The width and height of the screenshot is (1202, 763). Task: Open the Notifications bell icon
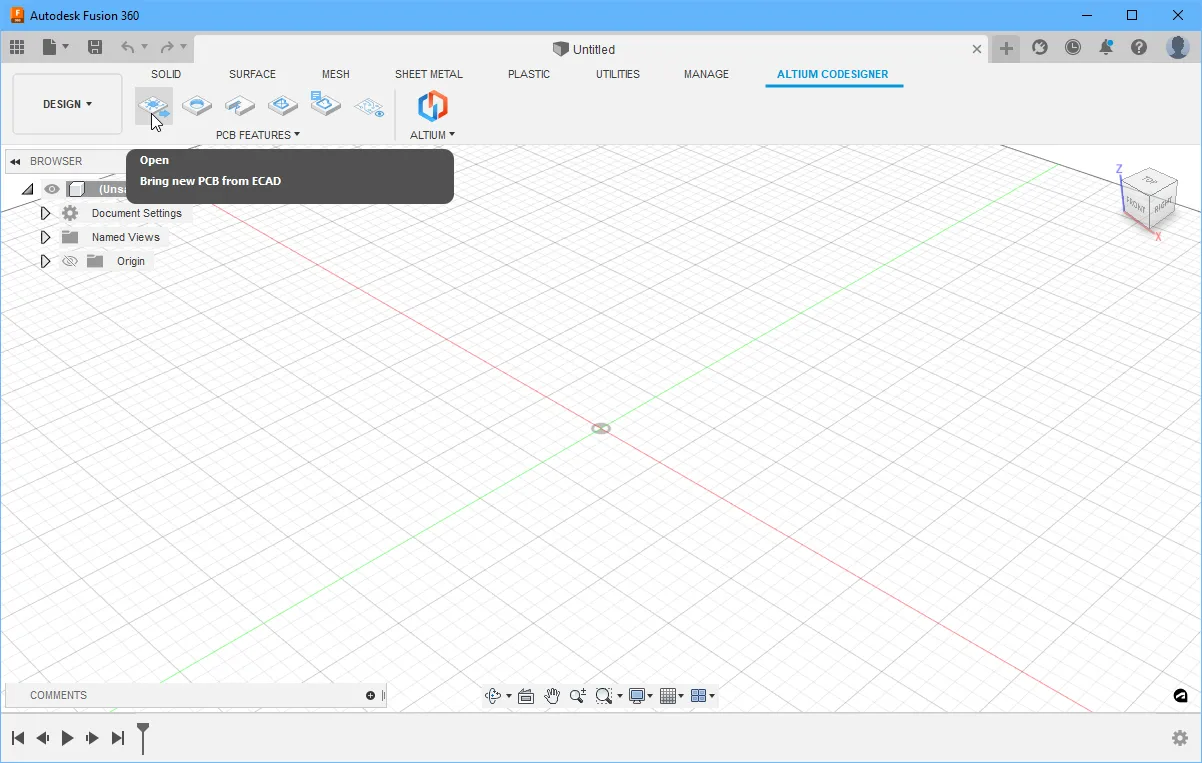tap(1106, 47)
